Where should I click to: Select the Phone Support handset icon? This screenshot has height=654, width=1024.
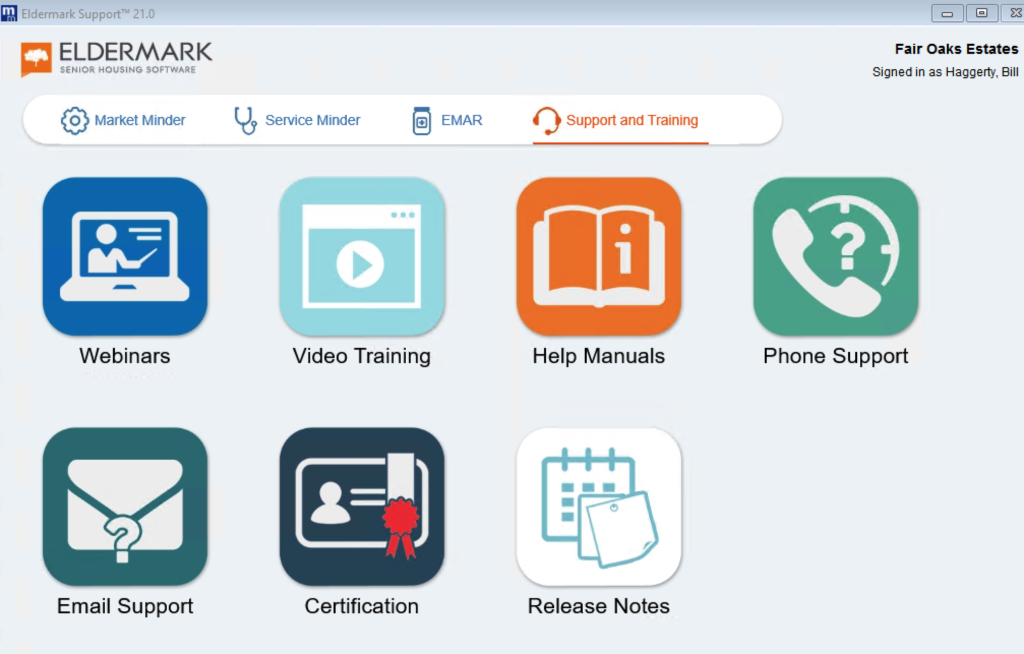coord(836,256)
